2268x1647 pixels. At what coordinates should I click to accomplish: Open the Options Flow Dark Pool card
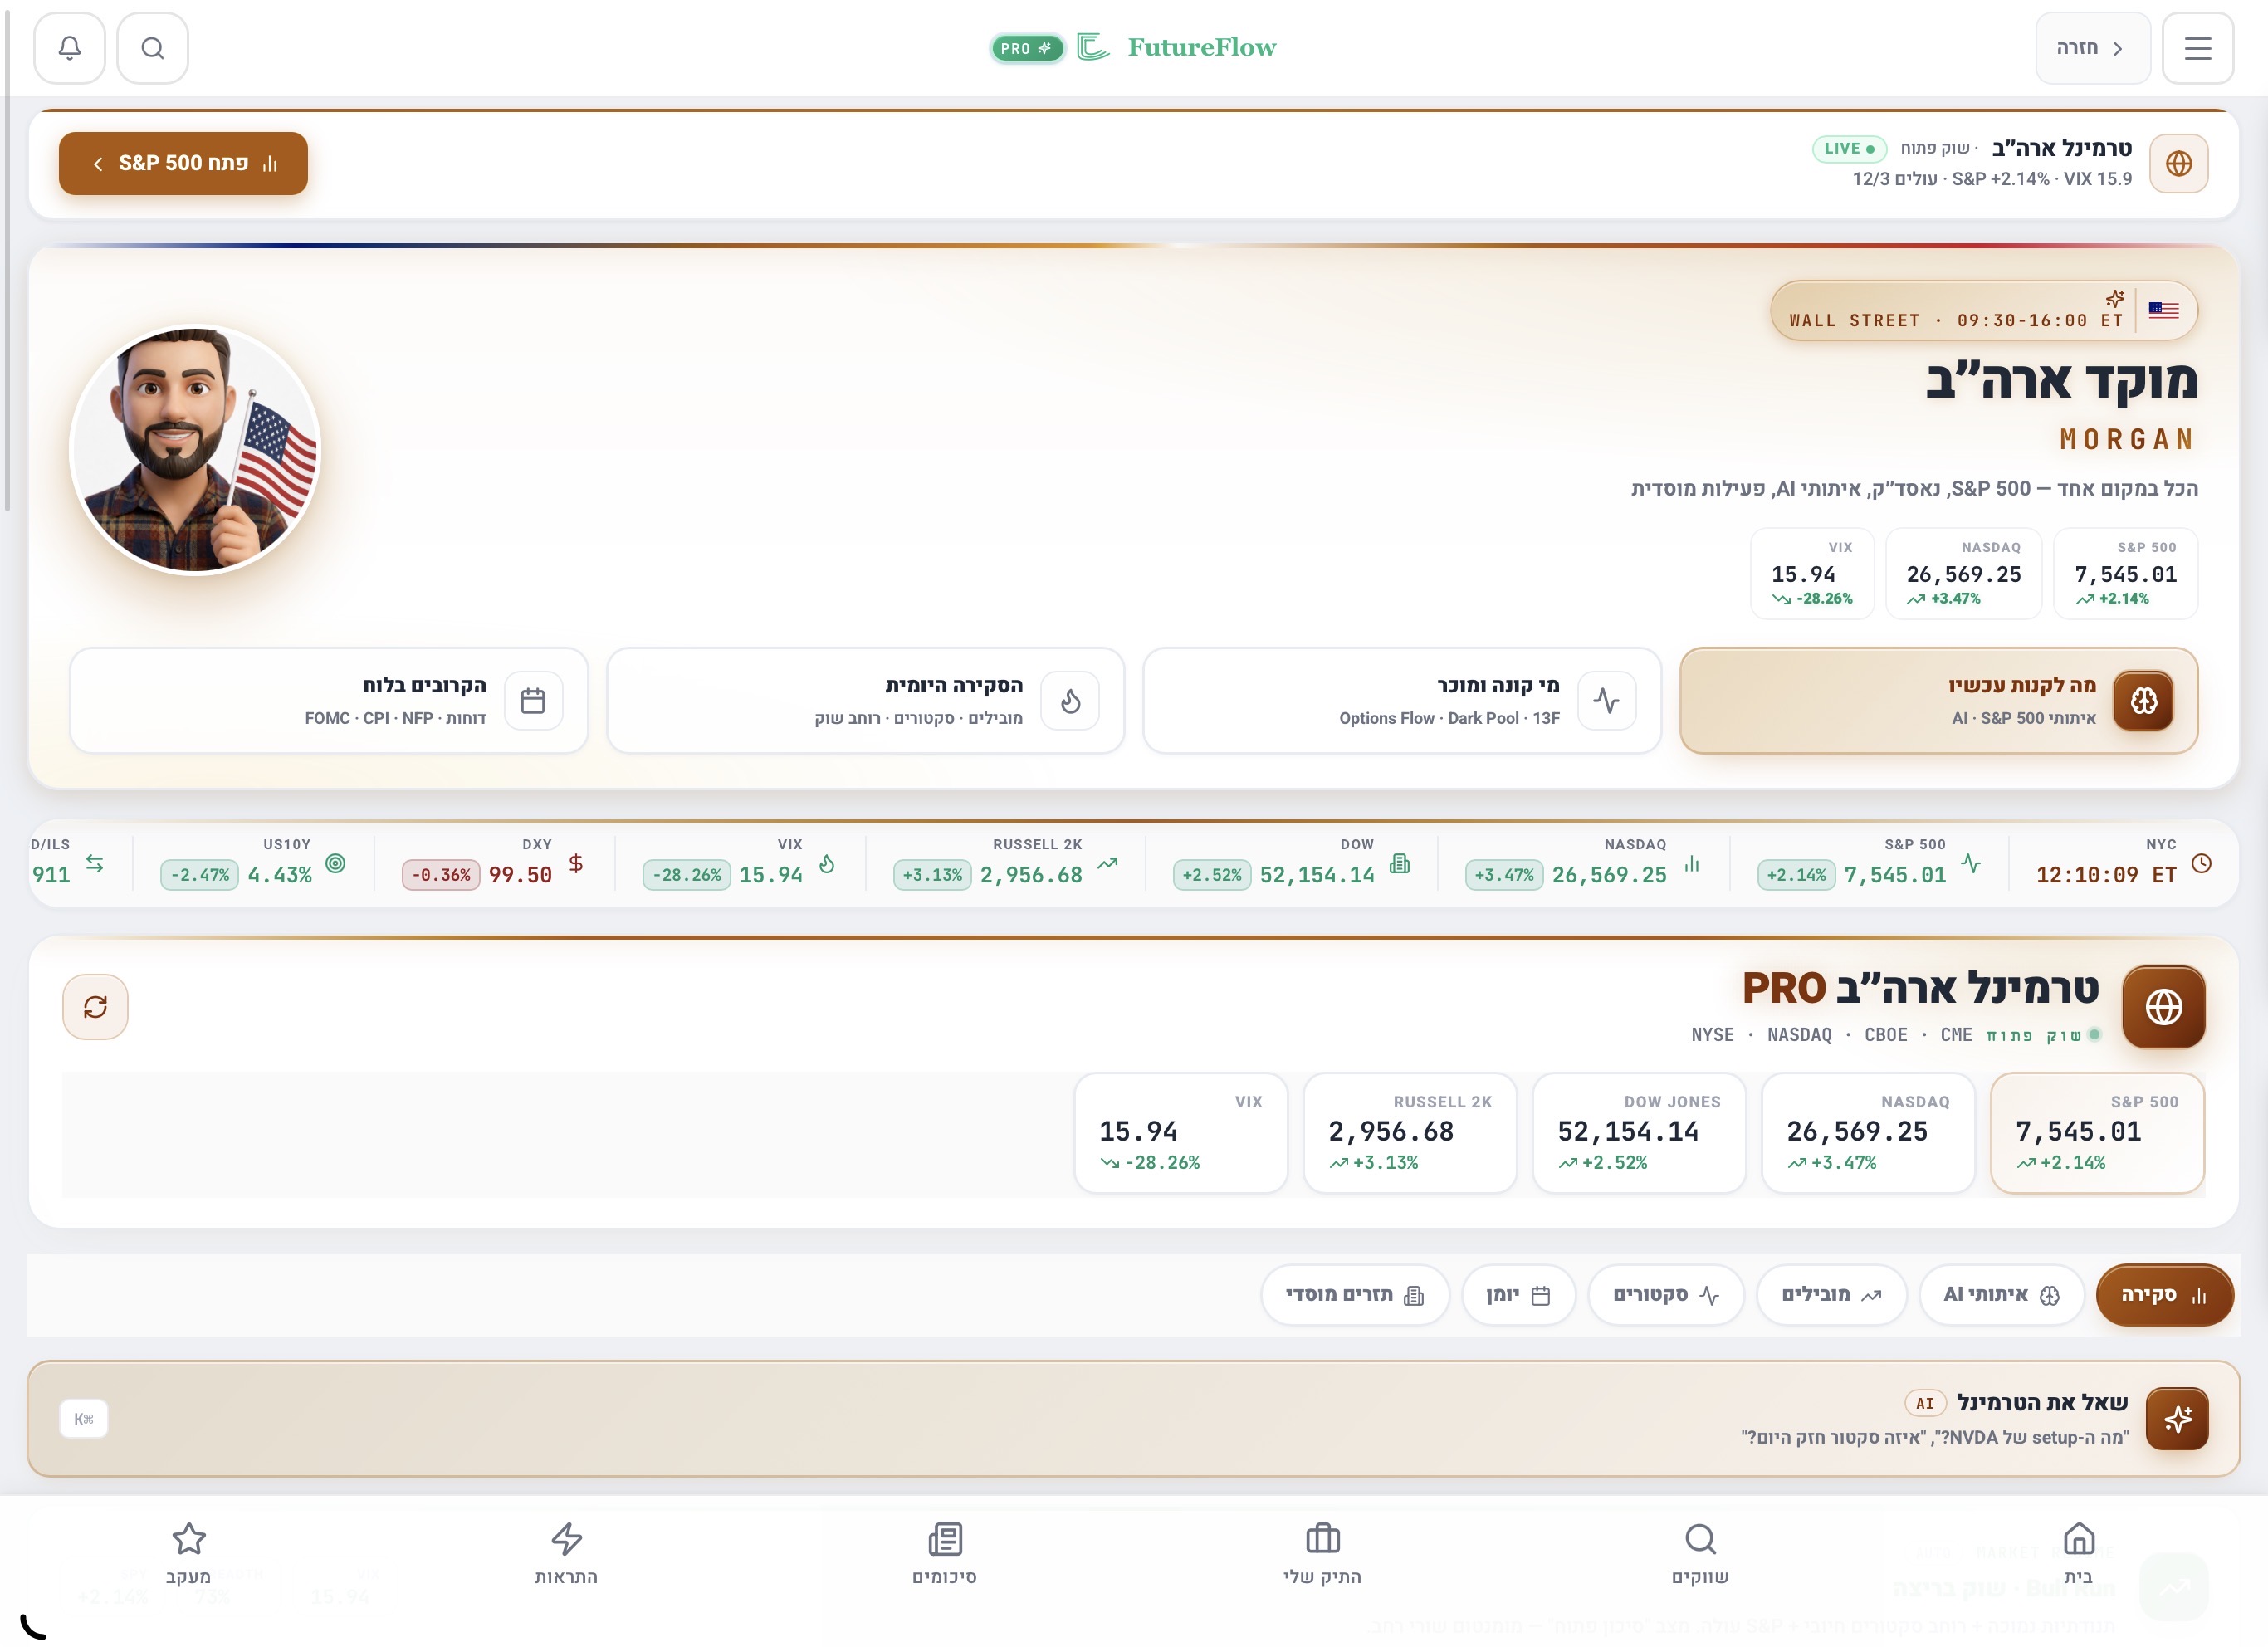point(1401,700)
